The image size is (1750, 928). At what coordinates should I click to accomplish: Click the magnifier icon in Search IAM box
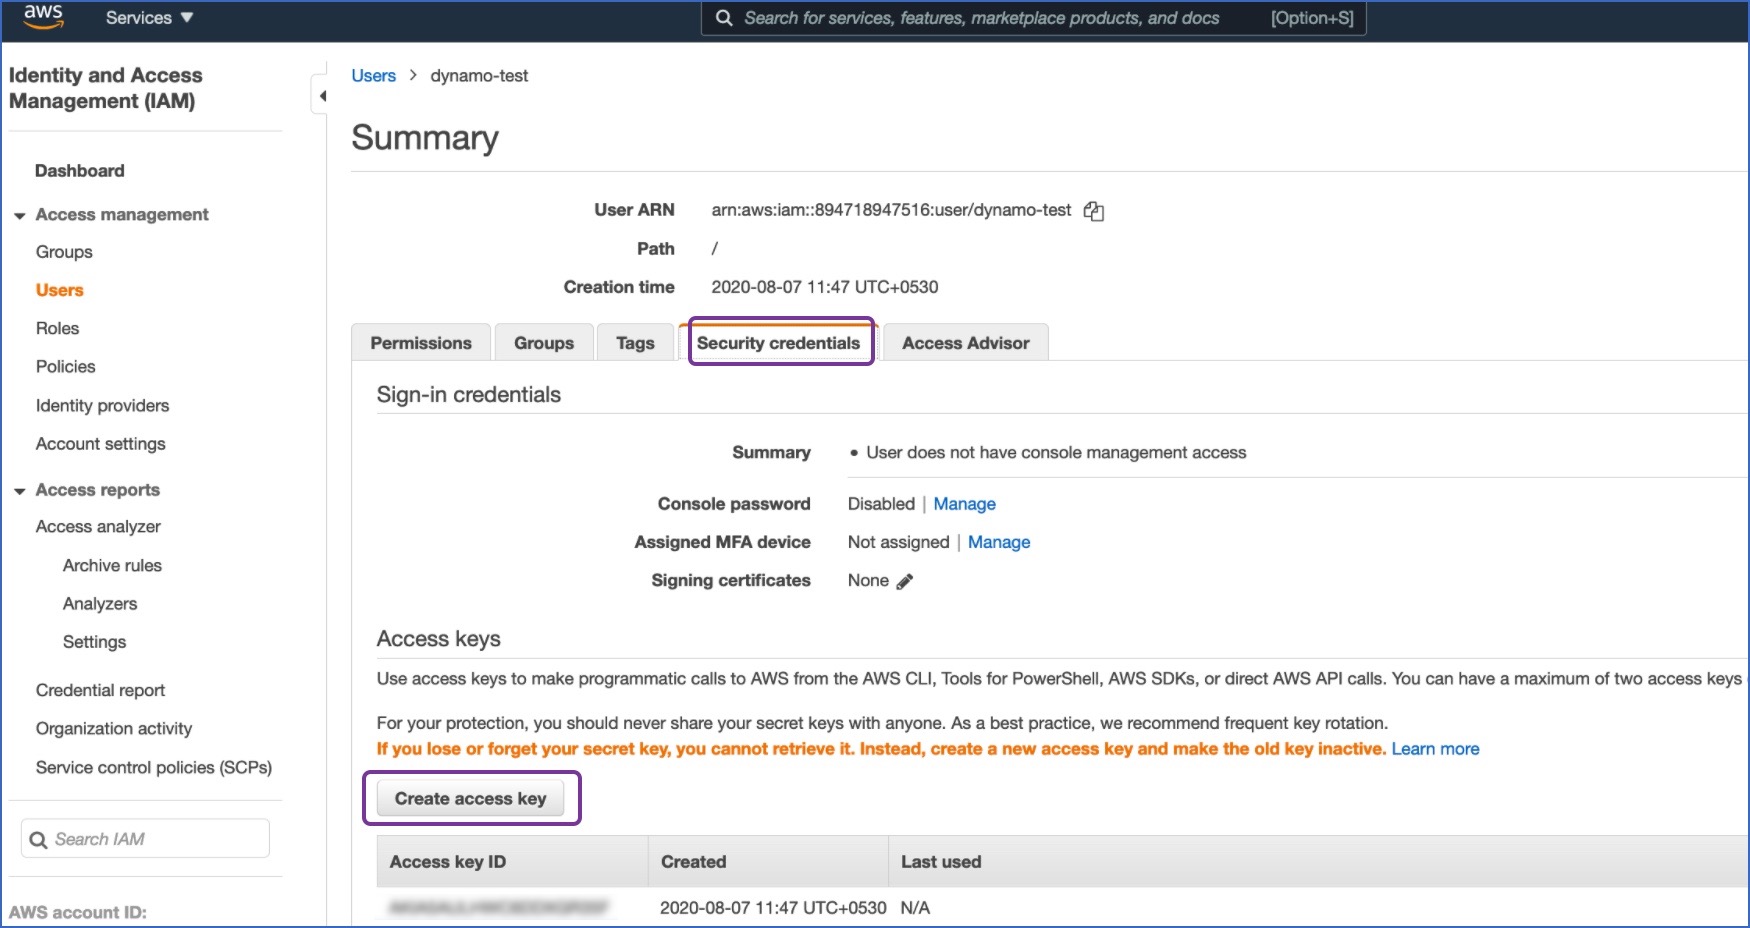coord(38,839)
